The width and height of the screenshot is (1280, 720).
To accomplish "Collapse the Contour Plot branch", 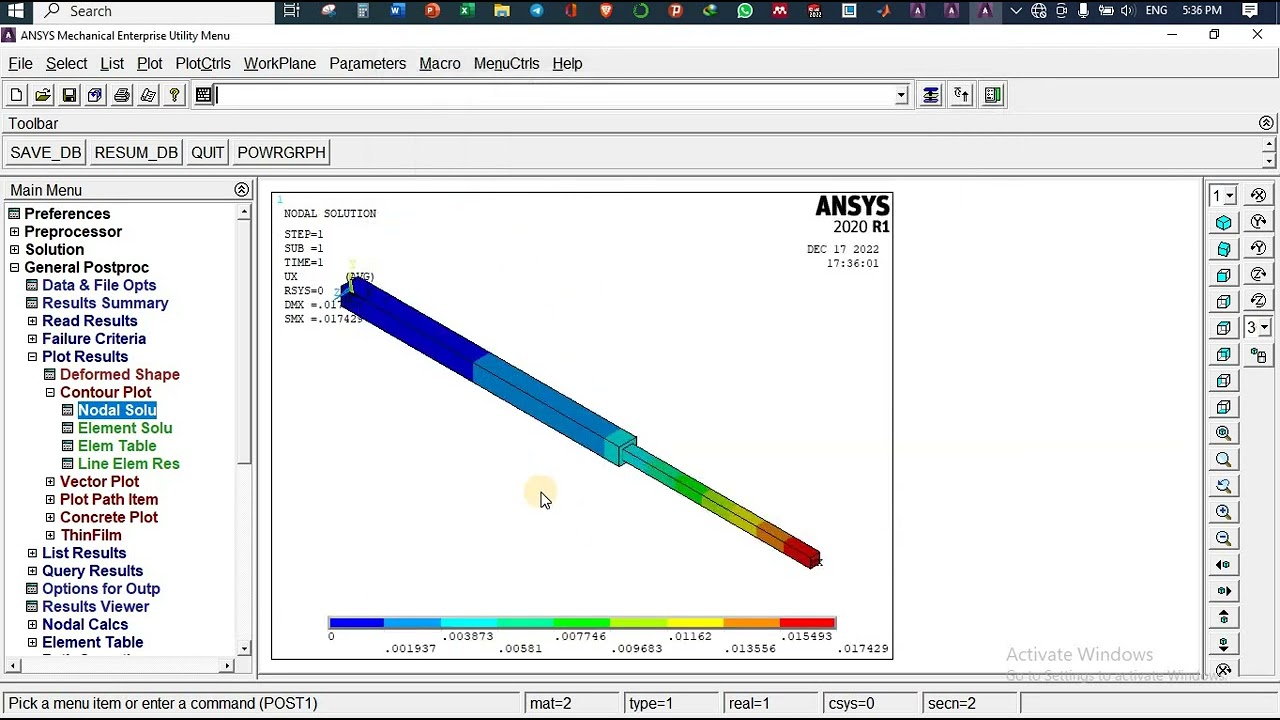I will pos(50,393).
